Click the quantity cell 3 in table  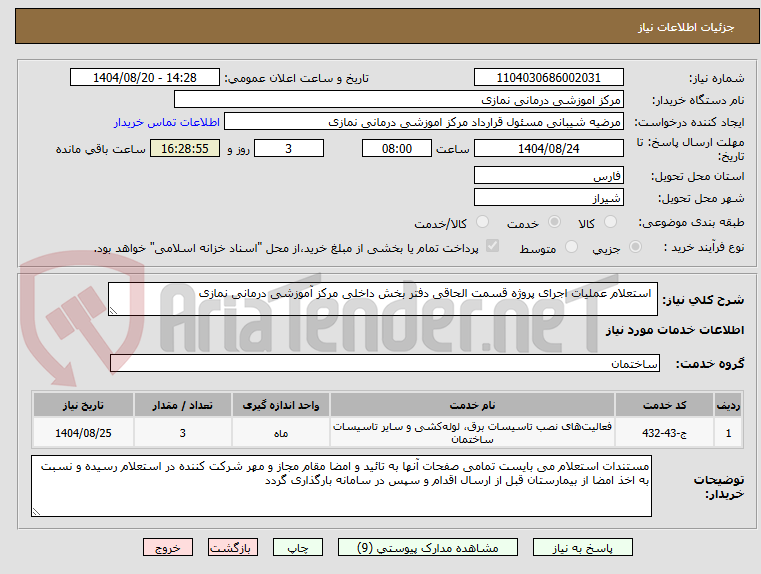click(182, 432)
